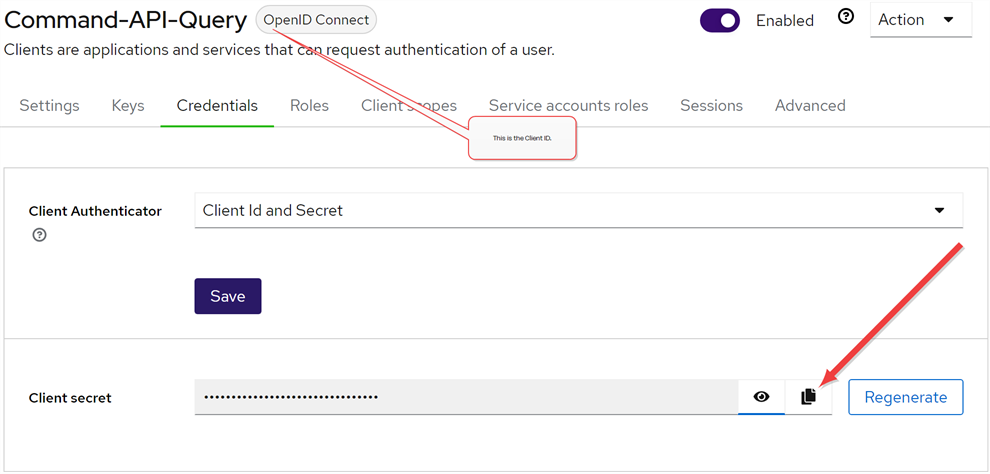Image resolution: width=990 pixels, height=474 pixels.
Task: Open the Action dropdown menu
Action: [921, 20]
